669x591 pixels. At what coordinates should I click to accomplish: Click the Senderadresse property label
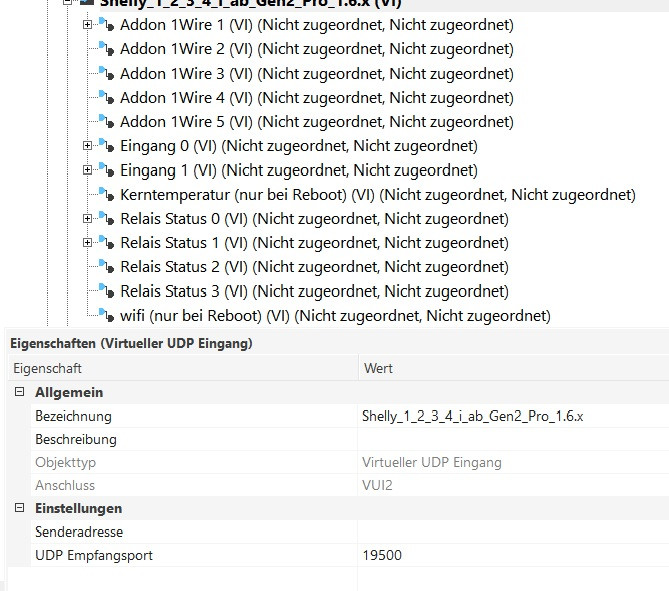(x=79, y=532)
